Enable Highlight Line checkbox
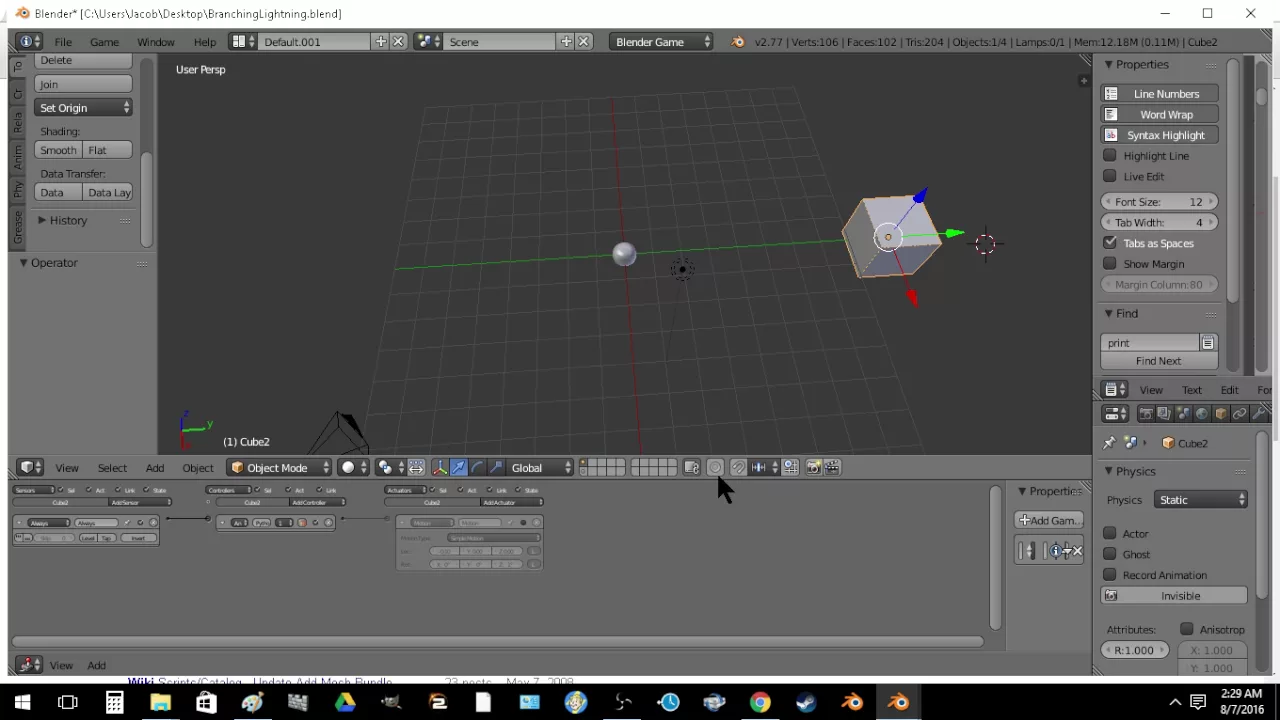 [1110, 156]
